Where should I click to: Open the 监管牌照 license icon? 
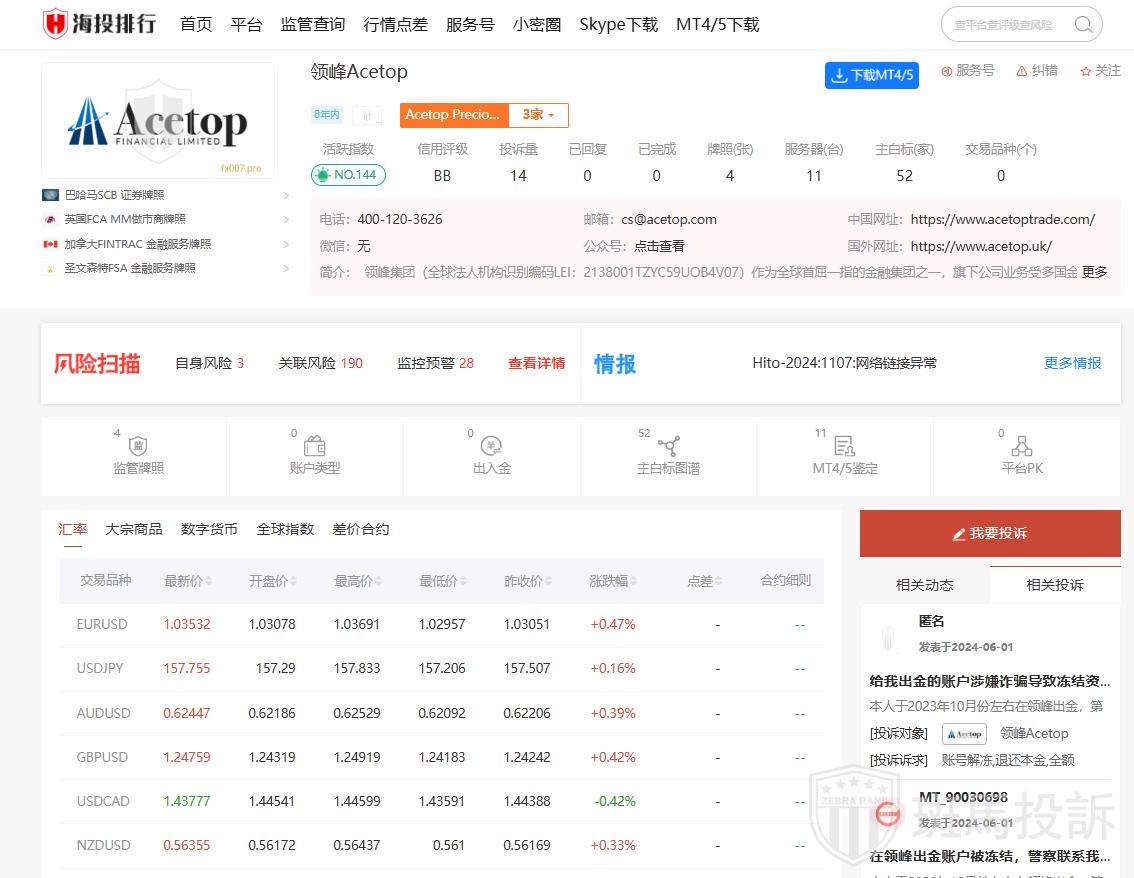click(x=139, y=446)
